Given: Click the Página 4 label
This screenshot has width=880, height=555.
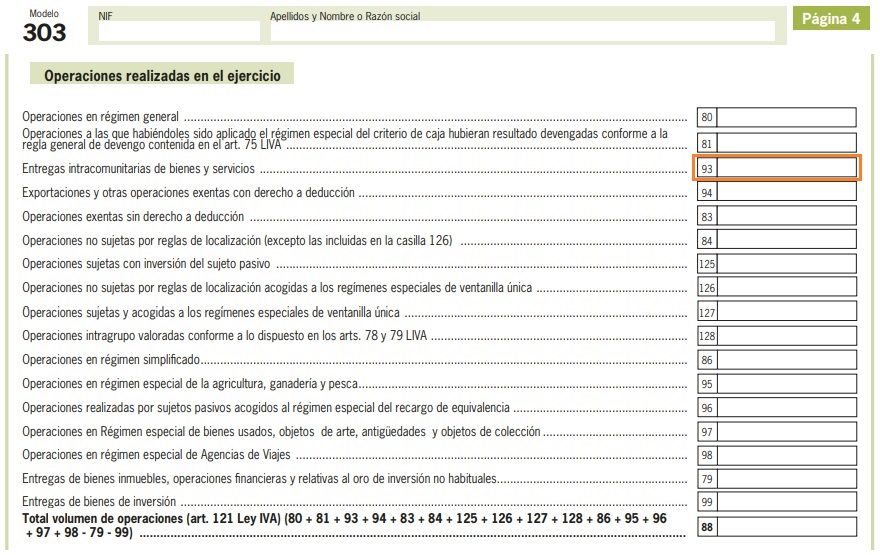Looking at the screenshot, I should (831, 19).
